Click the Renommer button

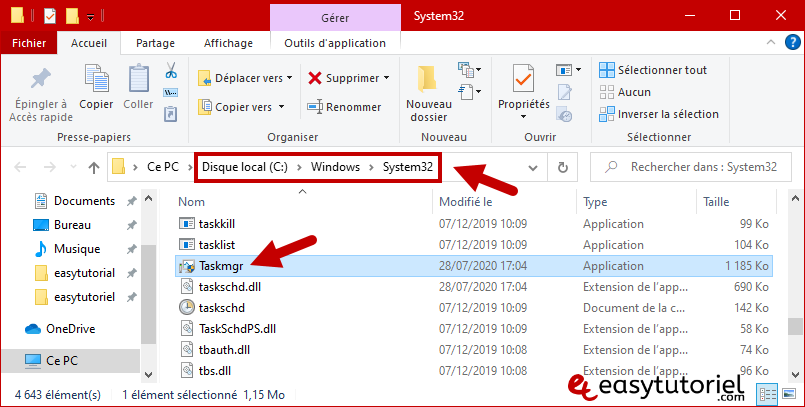pyautogui.click(x=344, y=107)
